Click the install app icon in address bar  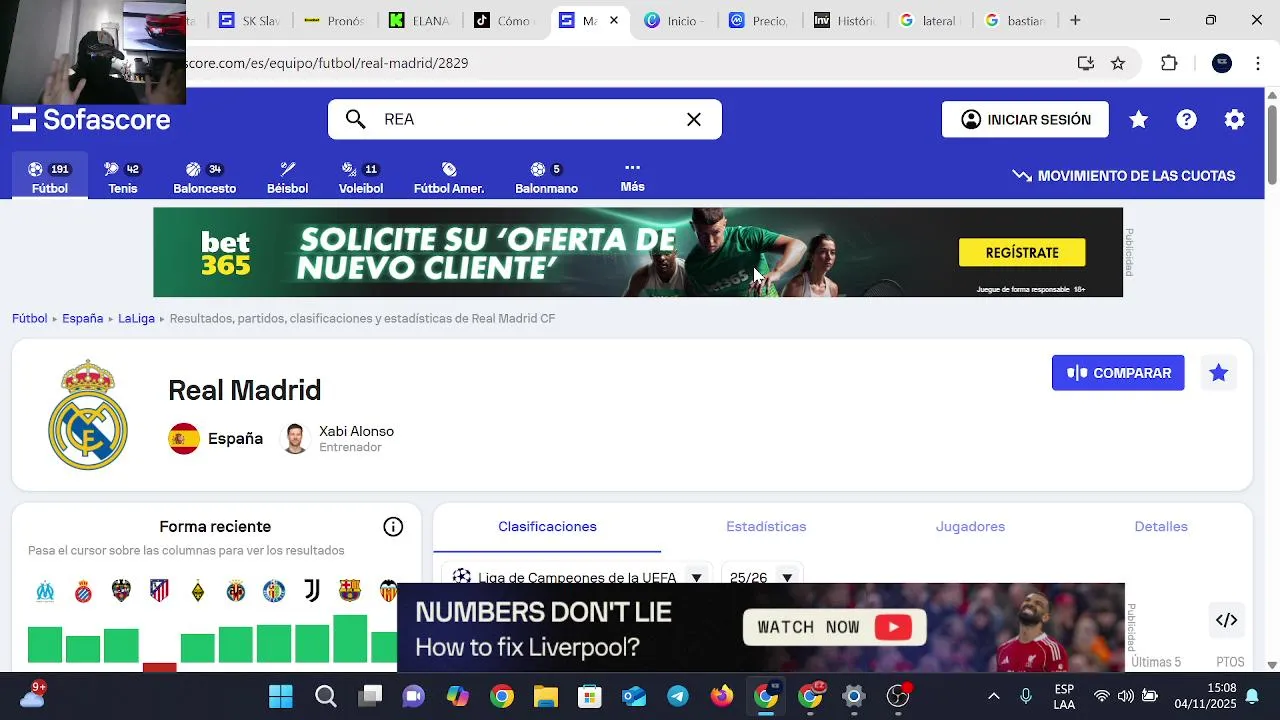(x=1085, y=63)
